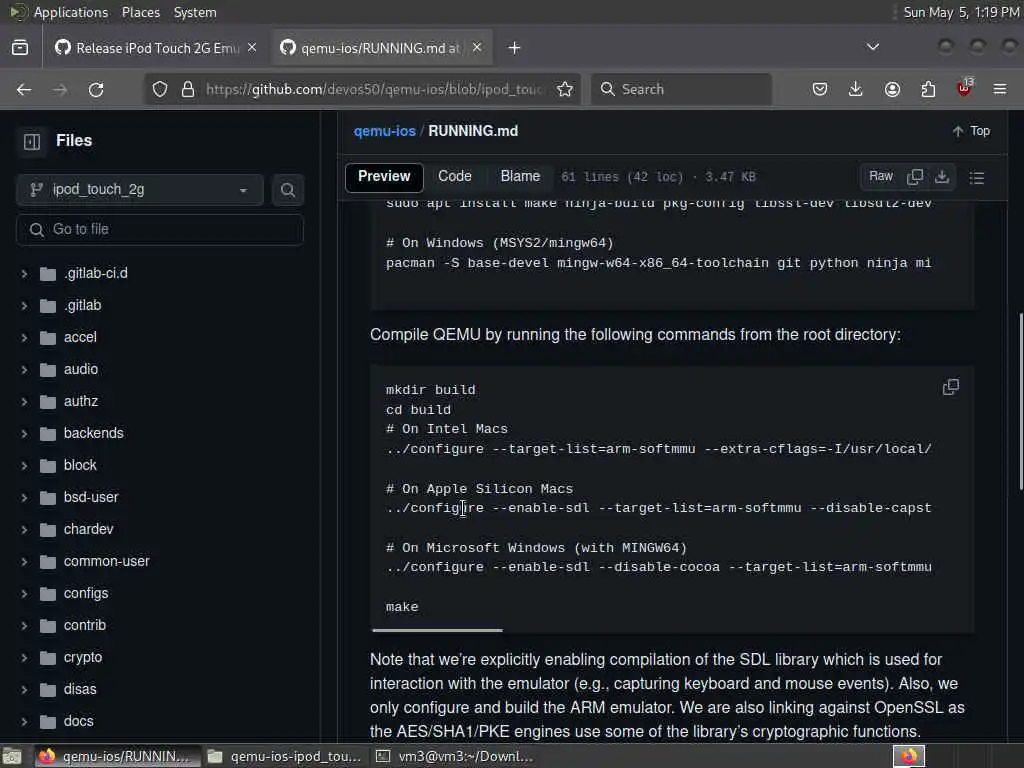Open the docs folder

point(79,721)
